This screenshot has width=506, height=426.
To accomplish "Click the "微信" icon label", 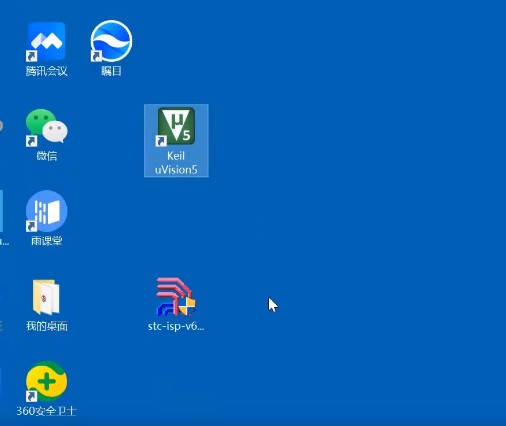I will [47, 156].
